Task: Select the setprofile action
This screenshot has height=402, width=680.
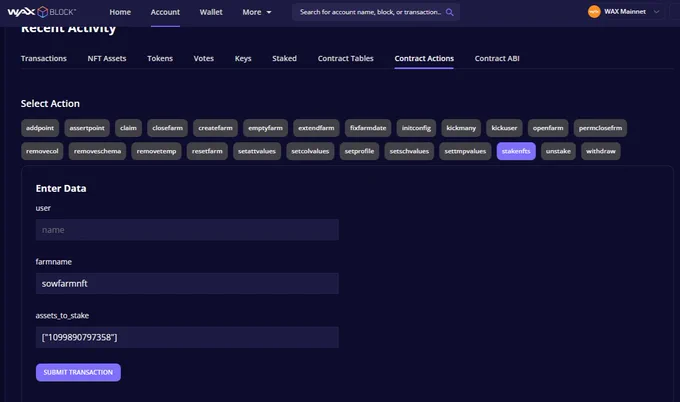Action: (360, 151)
